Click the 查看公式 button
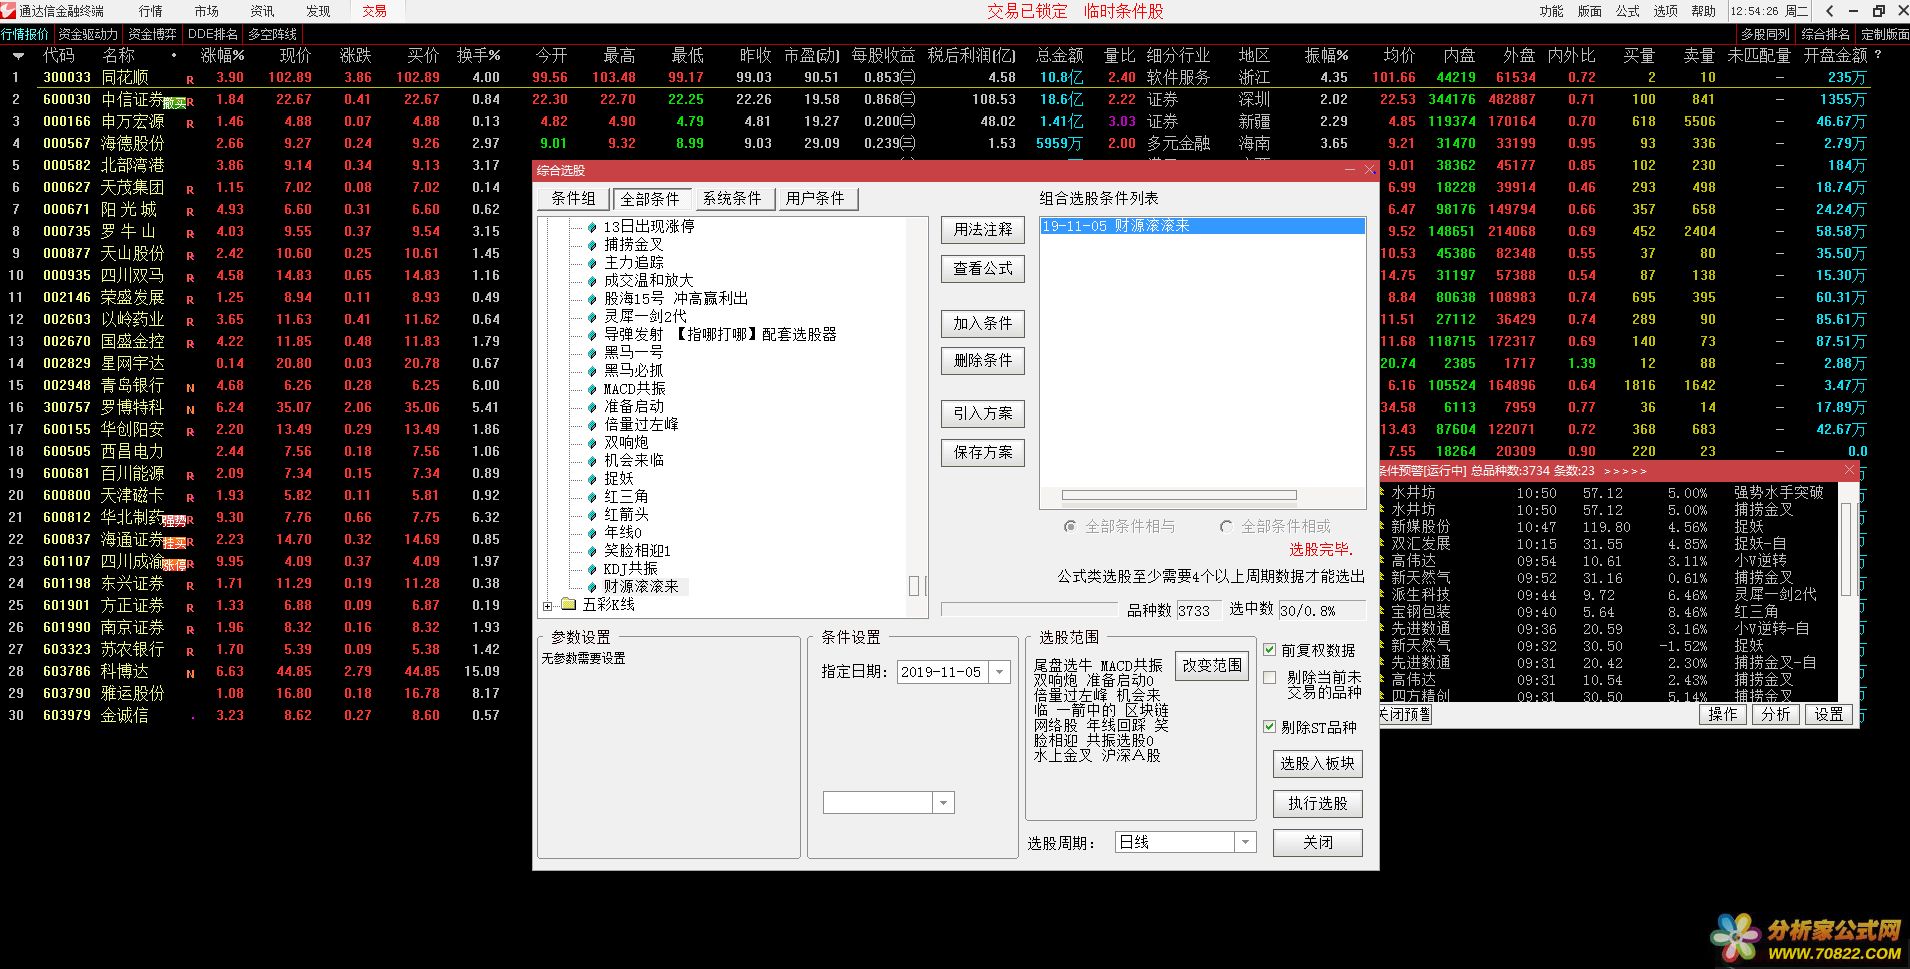The width and height of the screenshot is (1910, 969). coord(983,269)
